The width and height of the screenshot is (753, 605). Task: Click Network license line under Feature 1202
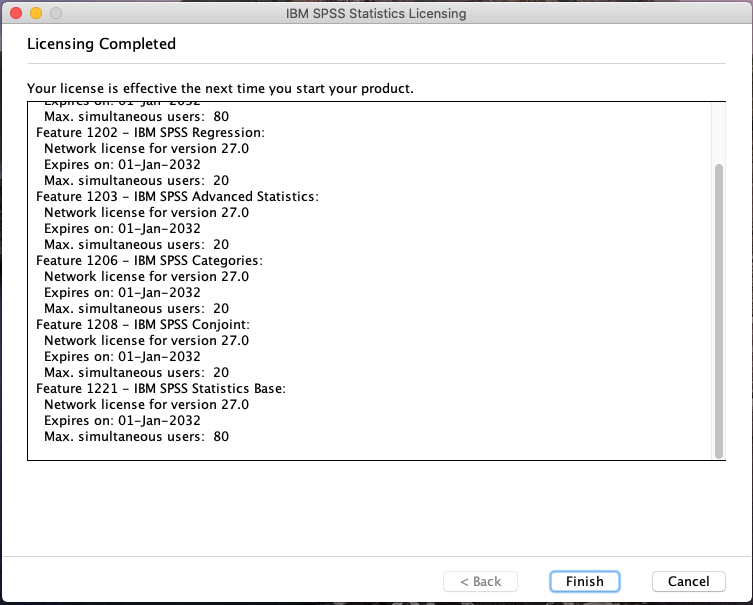click(146, 148)
